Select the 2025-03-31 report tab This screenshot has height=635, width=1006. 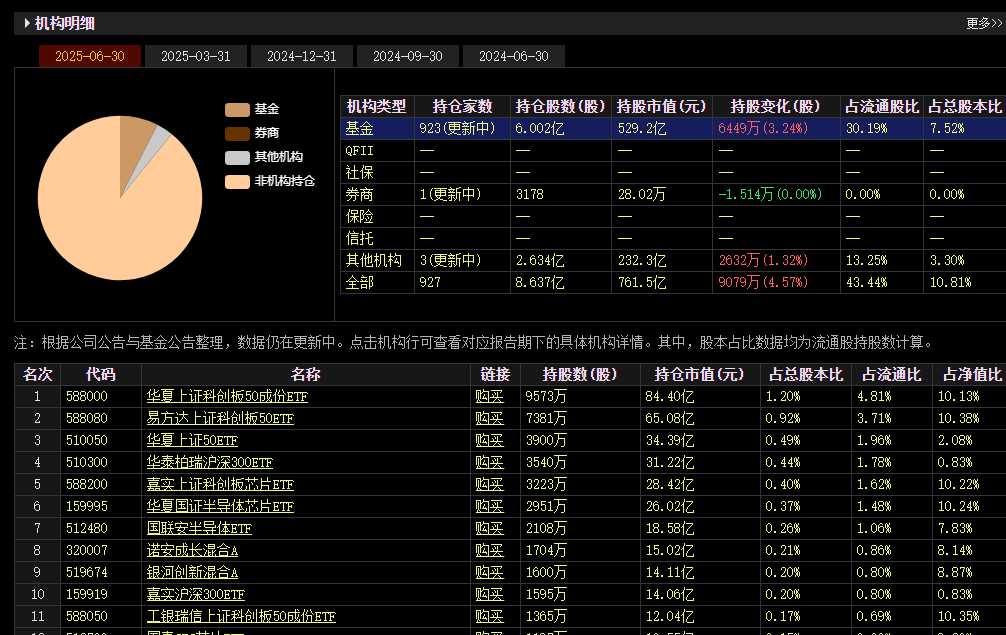pyautogui.click(x=196, y=56)
